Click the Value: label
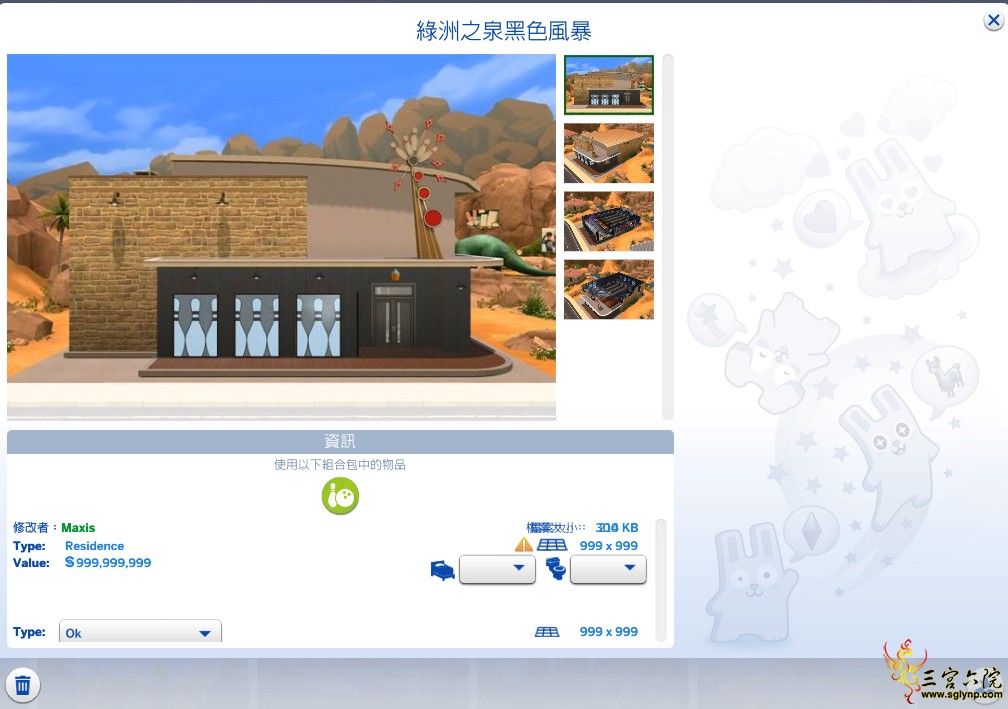Image resolution: width=1008 pixels, height=709 pixels. (x=31, y=562)
